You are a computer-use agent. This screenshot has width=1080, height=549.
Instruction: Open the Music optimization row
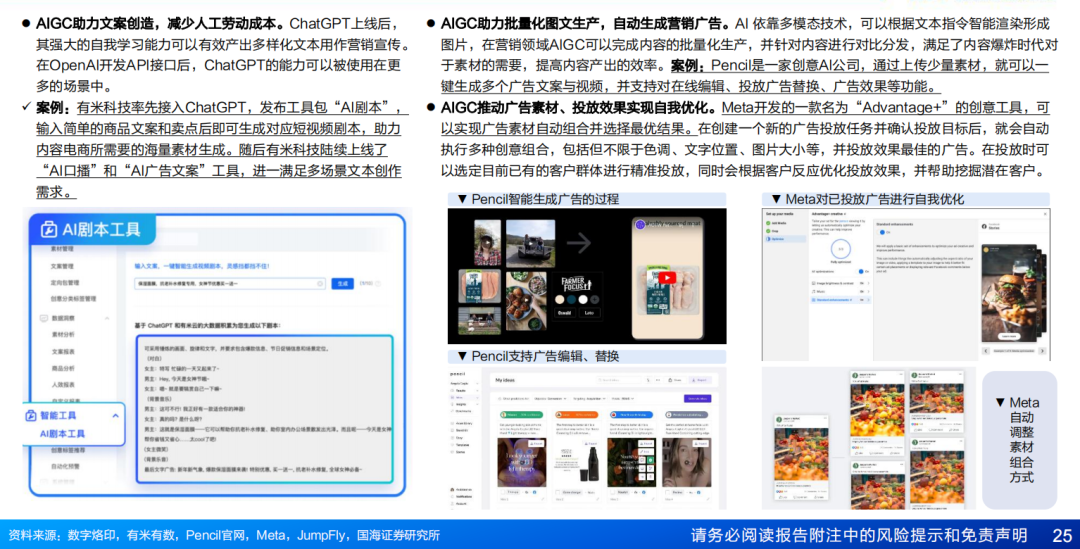pos(840,291)
